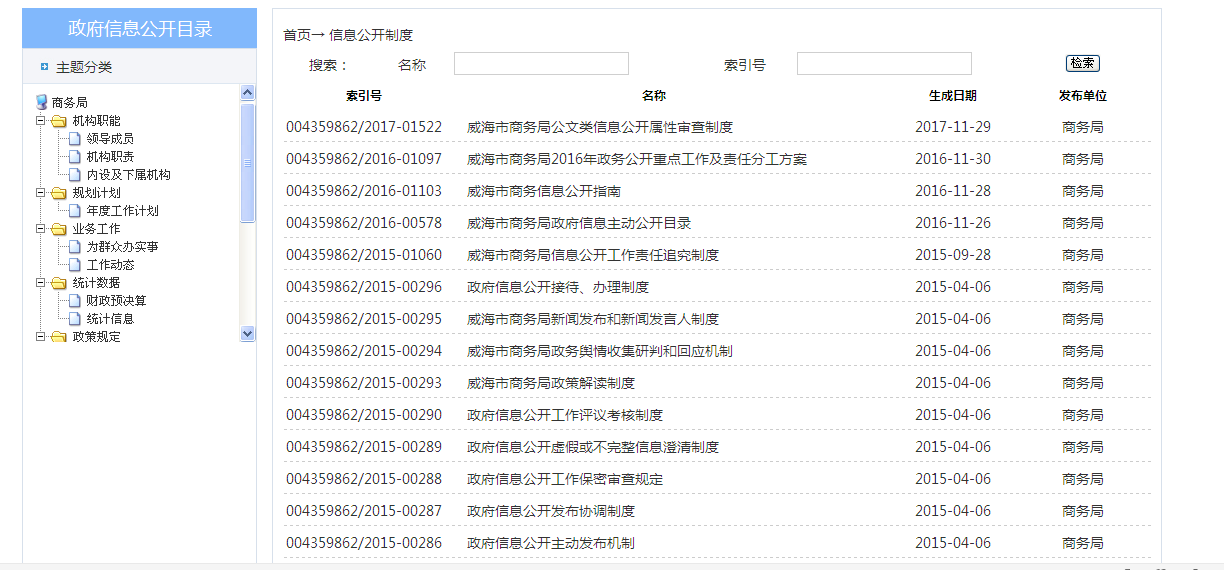Click the document icon beside 年度工作计划
Viewport: 1224px width, 570px height.
pyautogui.click(x=74, y=211)
